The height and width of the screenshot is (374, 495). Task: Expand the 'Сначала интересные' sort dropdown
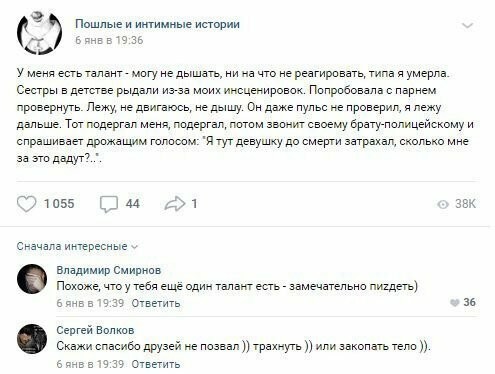(77, 246)
